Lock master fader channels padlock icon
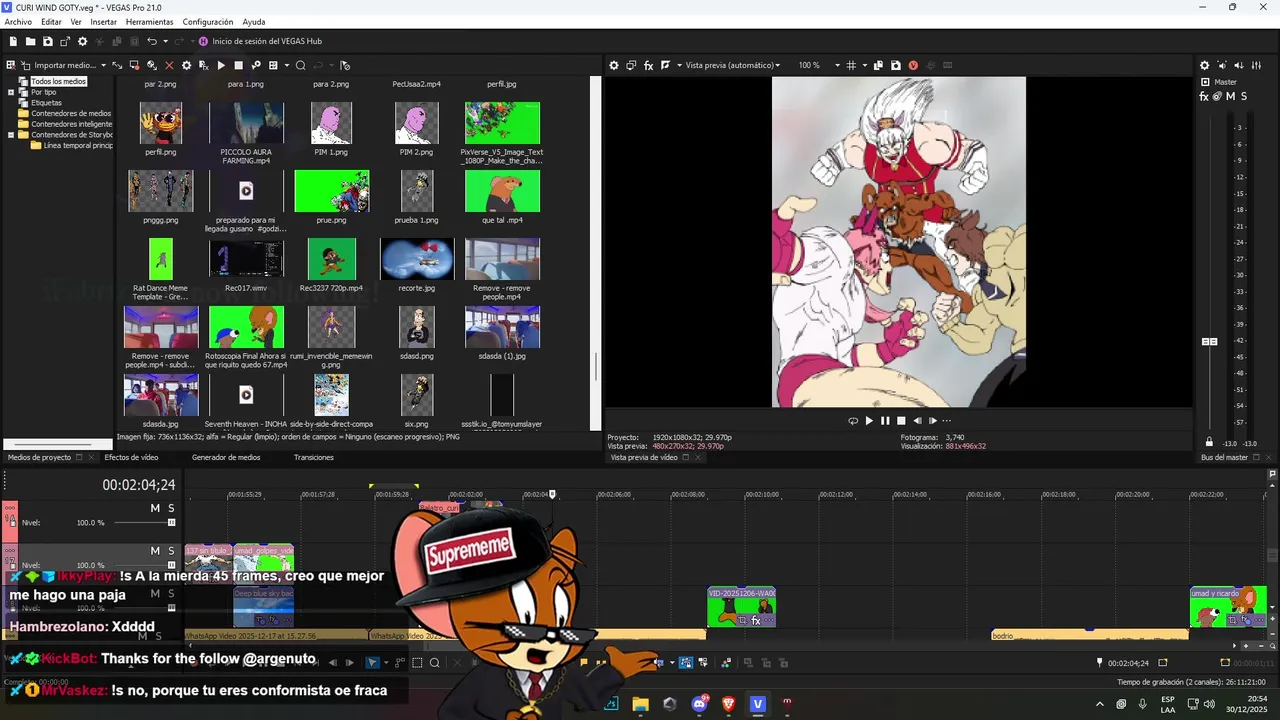 tap(1209, 442)
